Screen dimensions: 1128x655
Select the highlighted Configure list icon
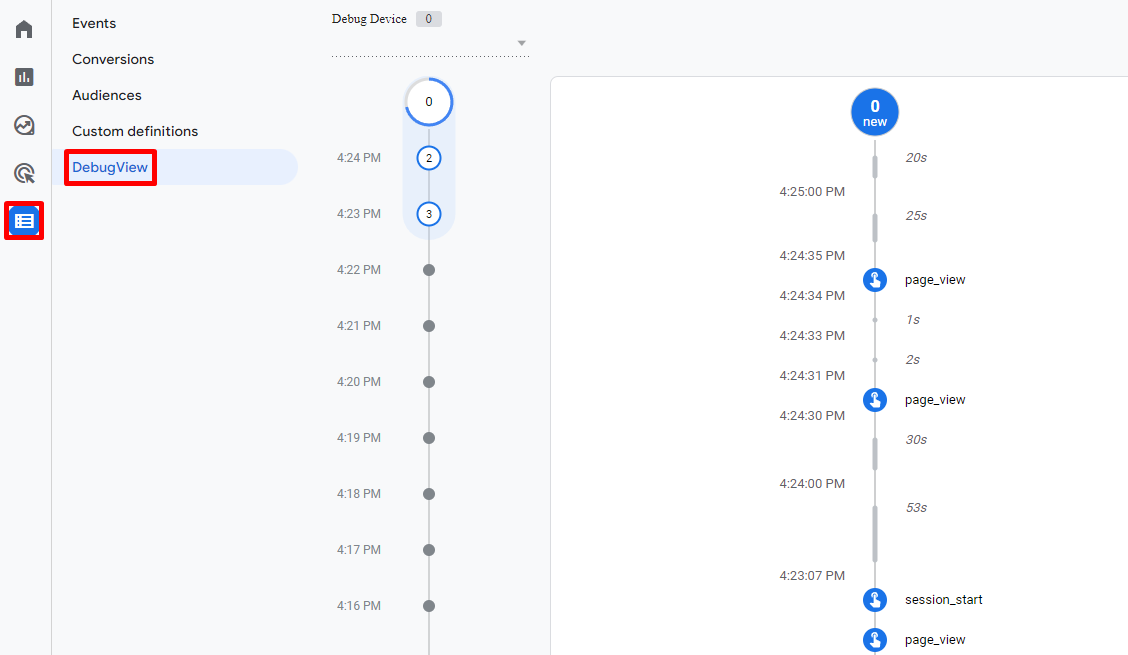24,220
